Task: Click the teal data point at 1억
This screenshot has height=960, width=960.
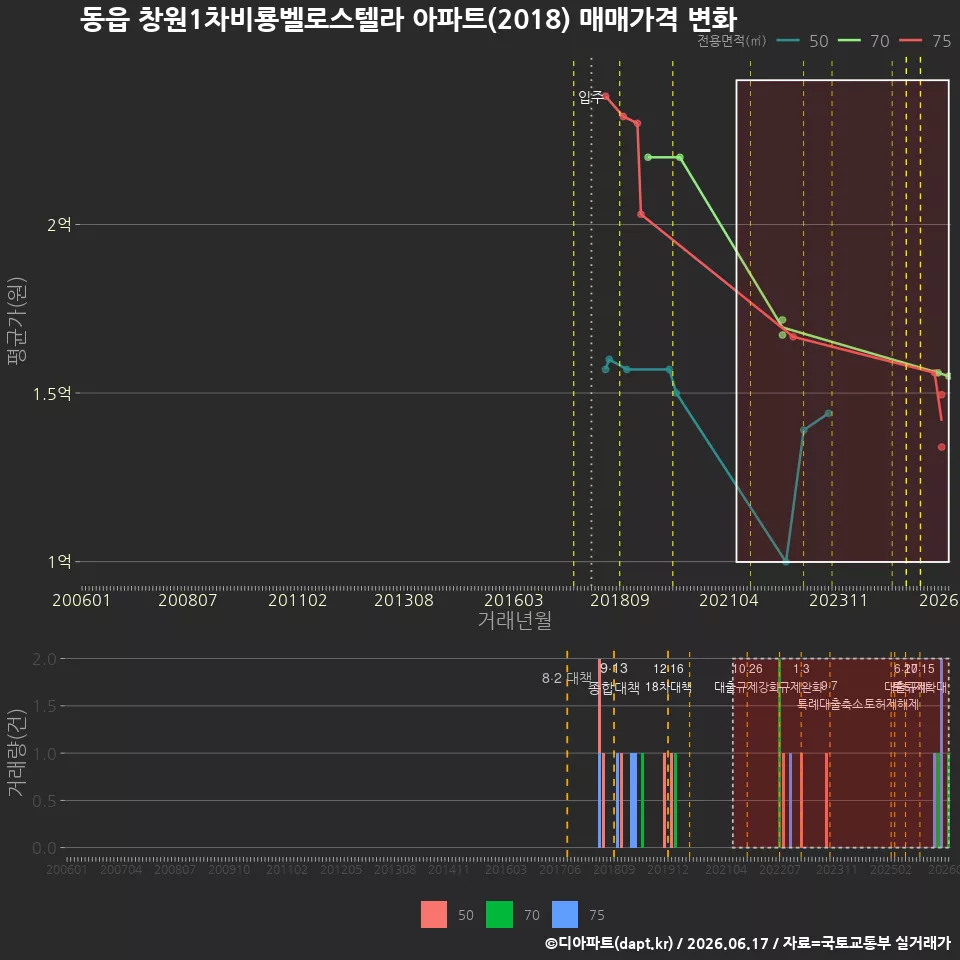Action: click(786, 561)
